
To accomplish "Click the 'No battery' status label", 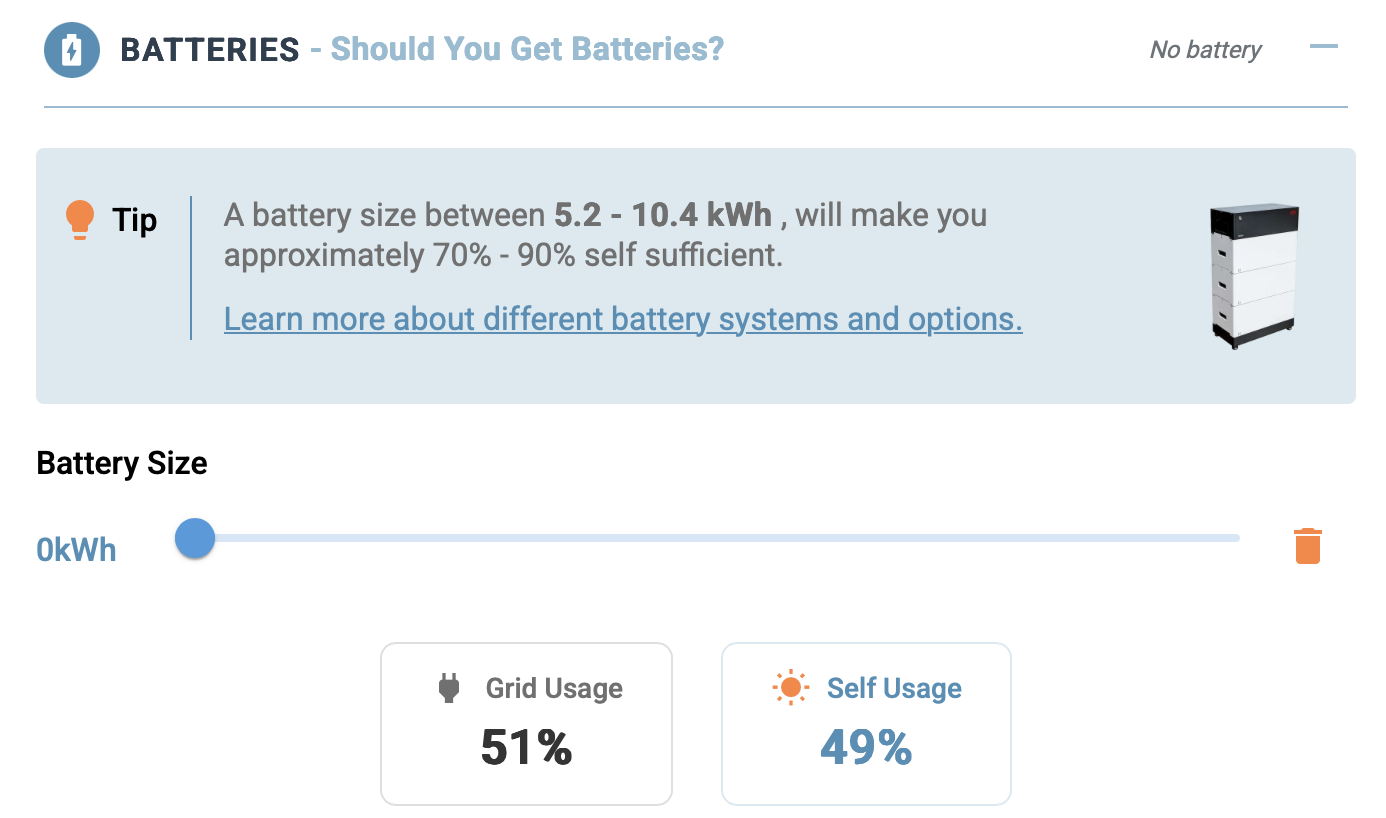I will click(1205, 49).
